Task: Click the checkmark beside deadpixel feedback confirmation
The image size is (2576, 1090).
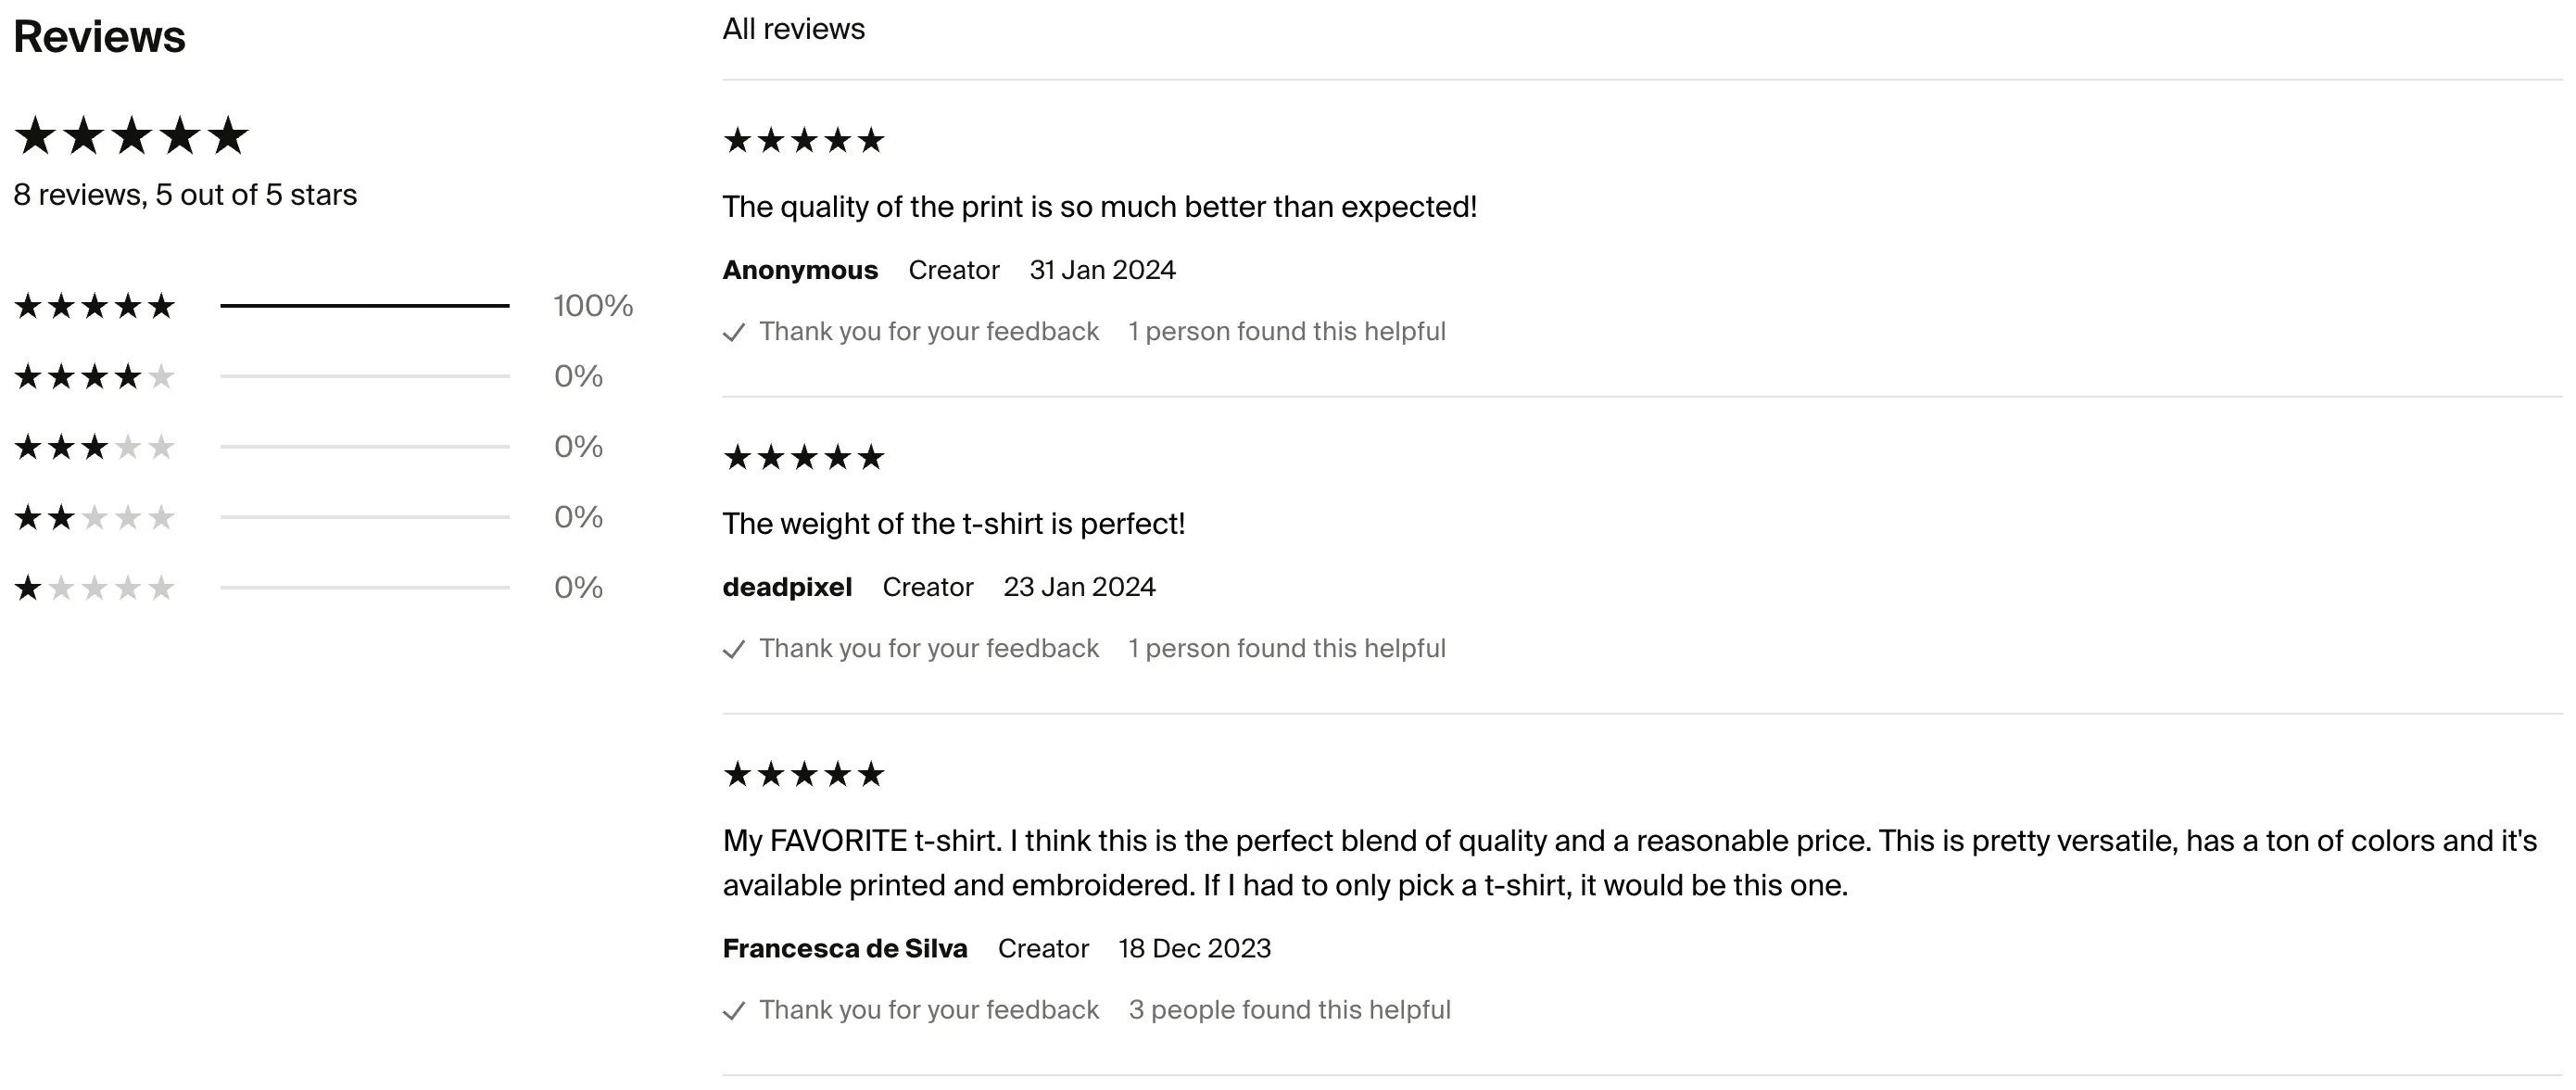Action: [x=735, y=649]
